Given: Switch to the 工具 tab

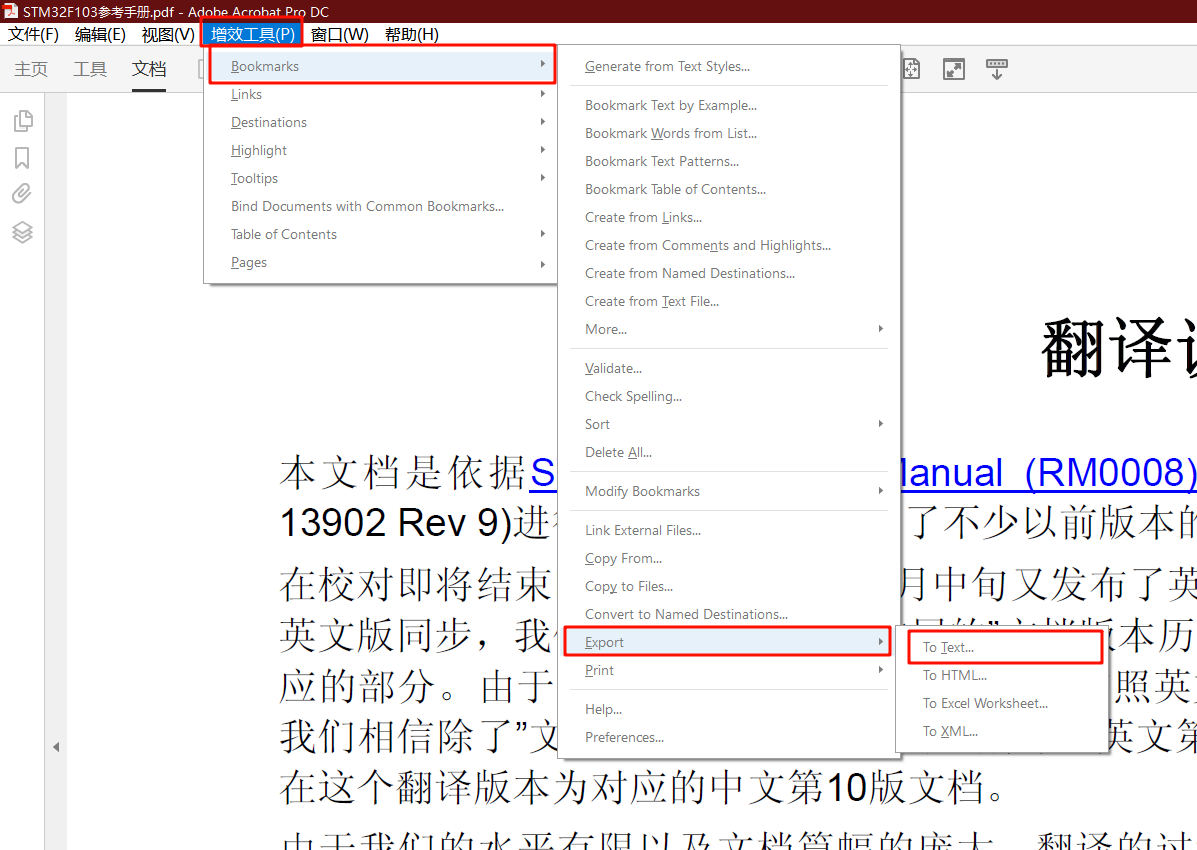Looking at the screenshot, I should click(x=90, y=69).
